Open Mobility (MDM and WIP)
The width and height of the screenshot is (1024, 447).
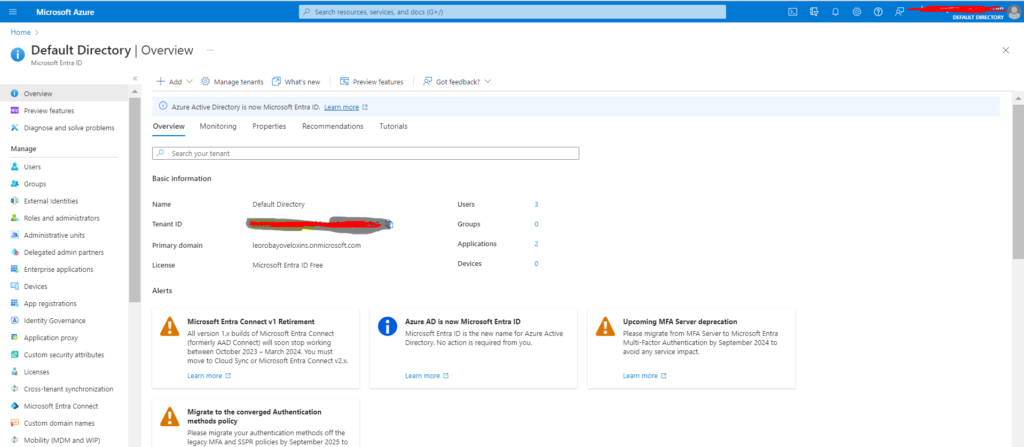click(x=63, y=440)
